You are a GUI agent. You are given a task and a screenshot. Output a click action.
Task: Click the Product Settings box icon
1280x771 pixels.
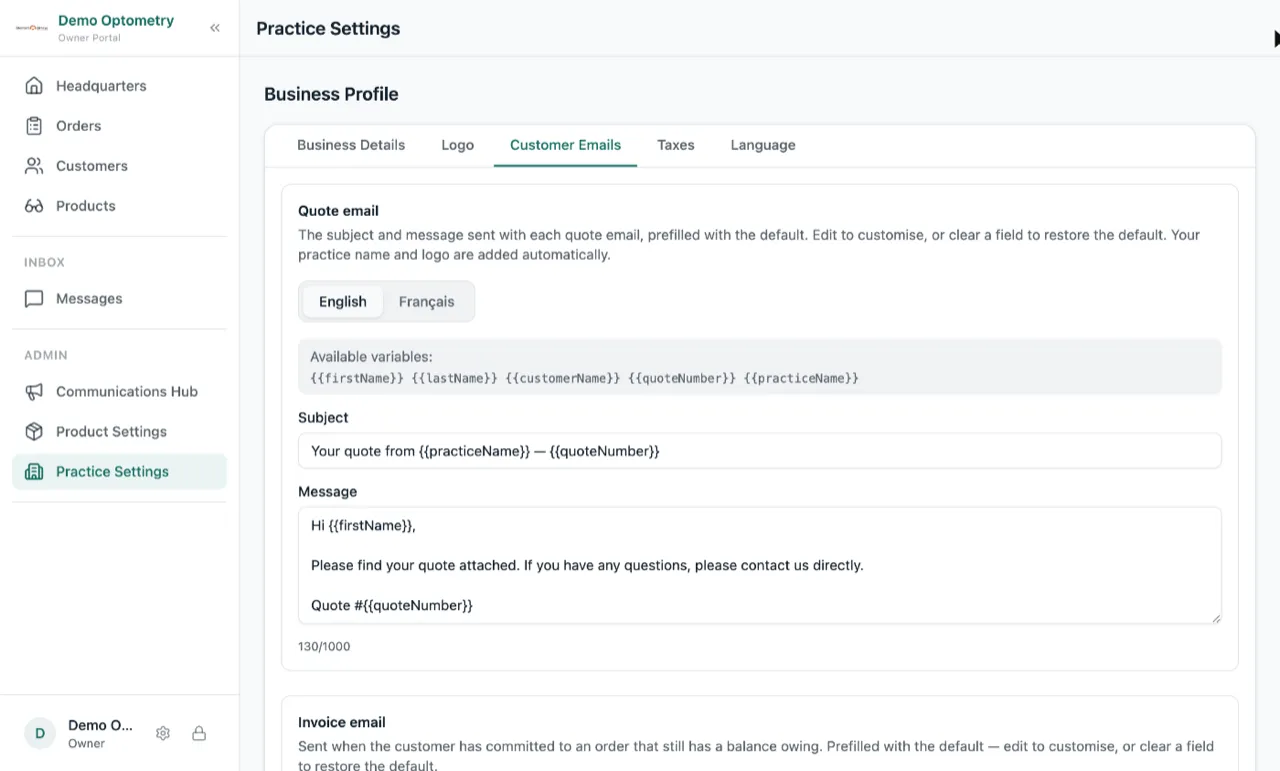tap(34, 432)
